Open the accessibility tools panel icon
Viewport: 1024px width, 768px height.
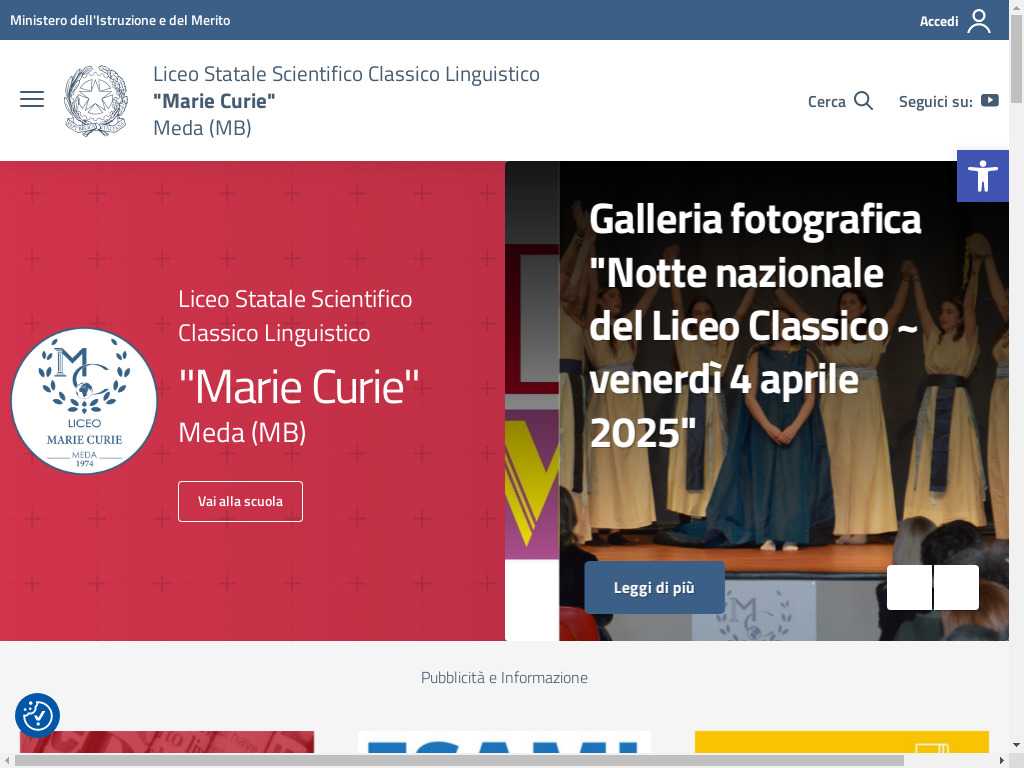tap(983, 176)
